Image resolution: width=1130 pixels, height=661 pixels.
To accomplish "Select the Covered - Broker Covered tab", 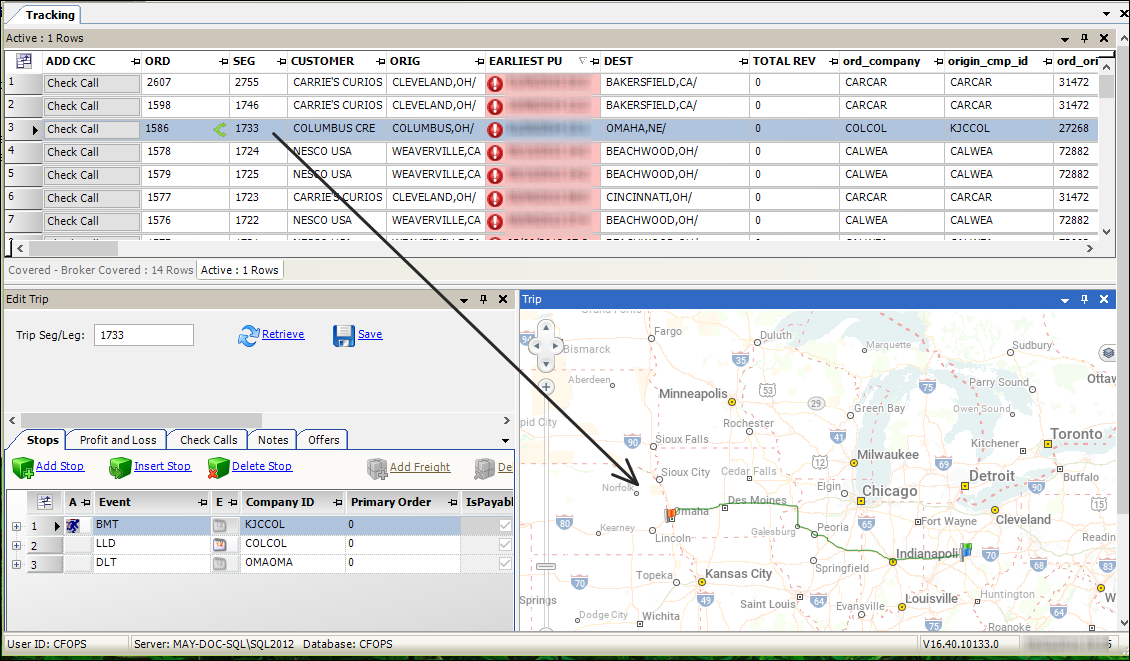I will 101,270.
